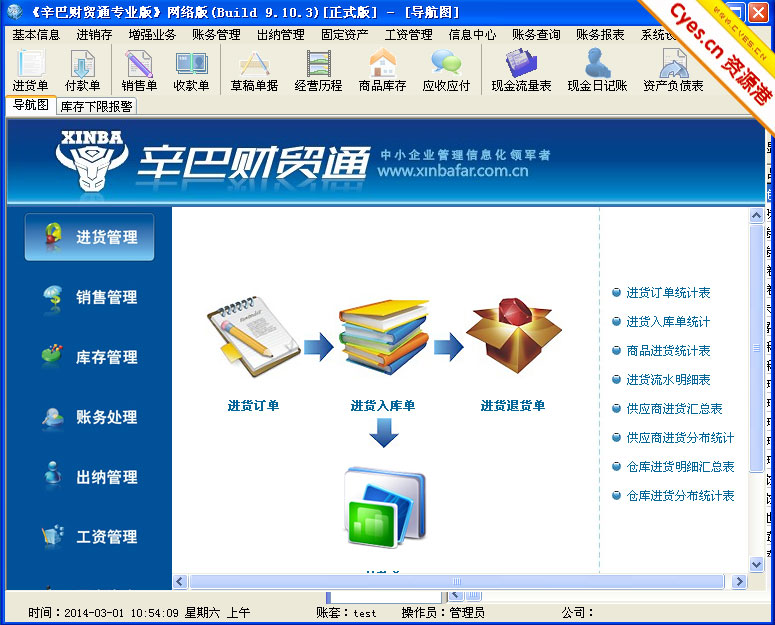The height and width of the screenshot is (625, 775).
Task: Click the 时间 status bar entry
Action: pyautogui.click(x=139, y=613)
